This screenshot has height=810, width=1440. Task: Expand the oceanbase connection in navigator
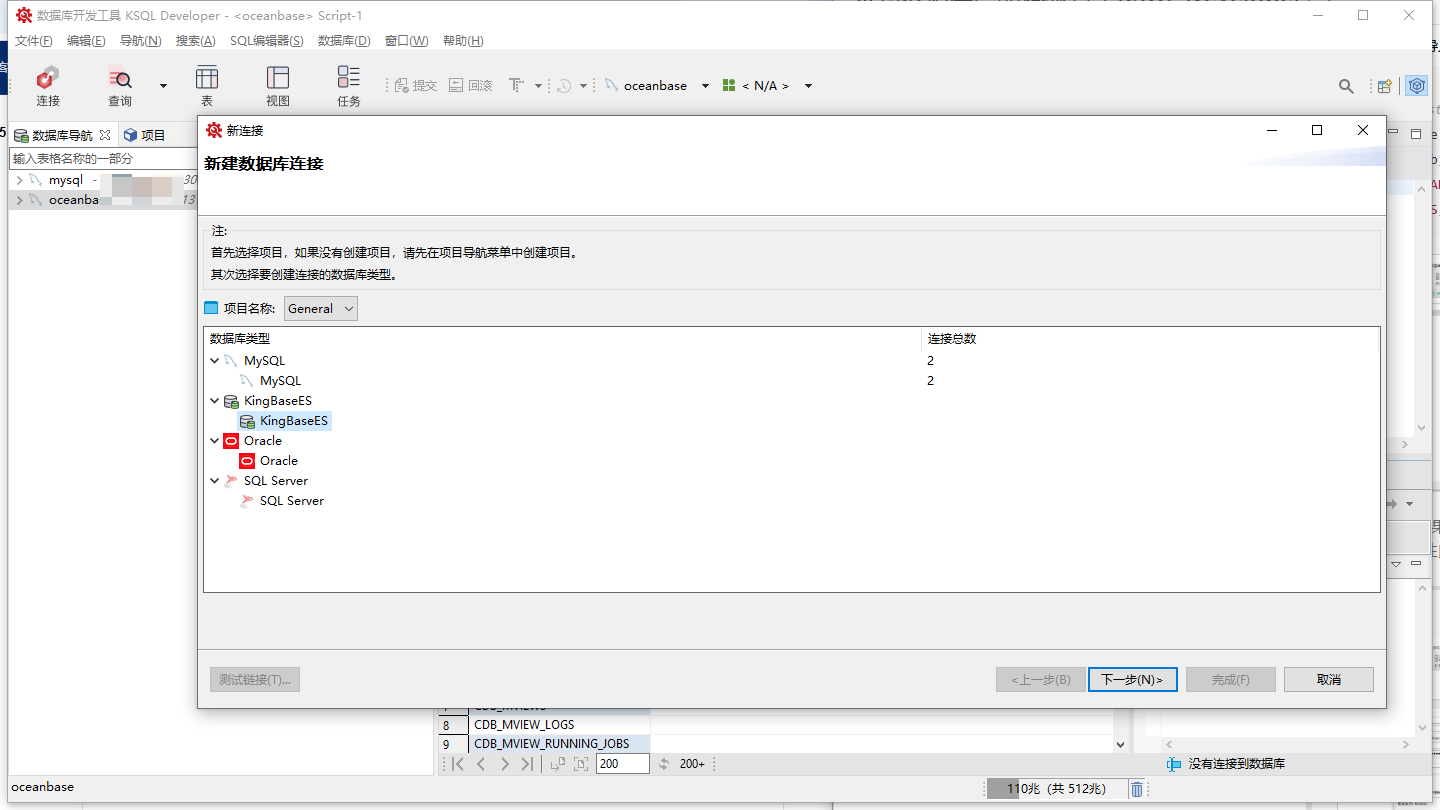click(x=19, y=200)
